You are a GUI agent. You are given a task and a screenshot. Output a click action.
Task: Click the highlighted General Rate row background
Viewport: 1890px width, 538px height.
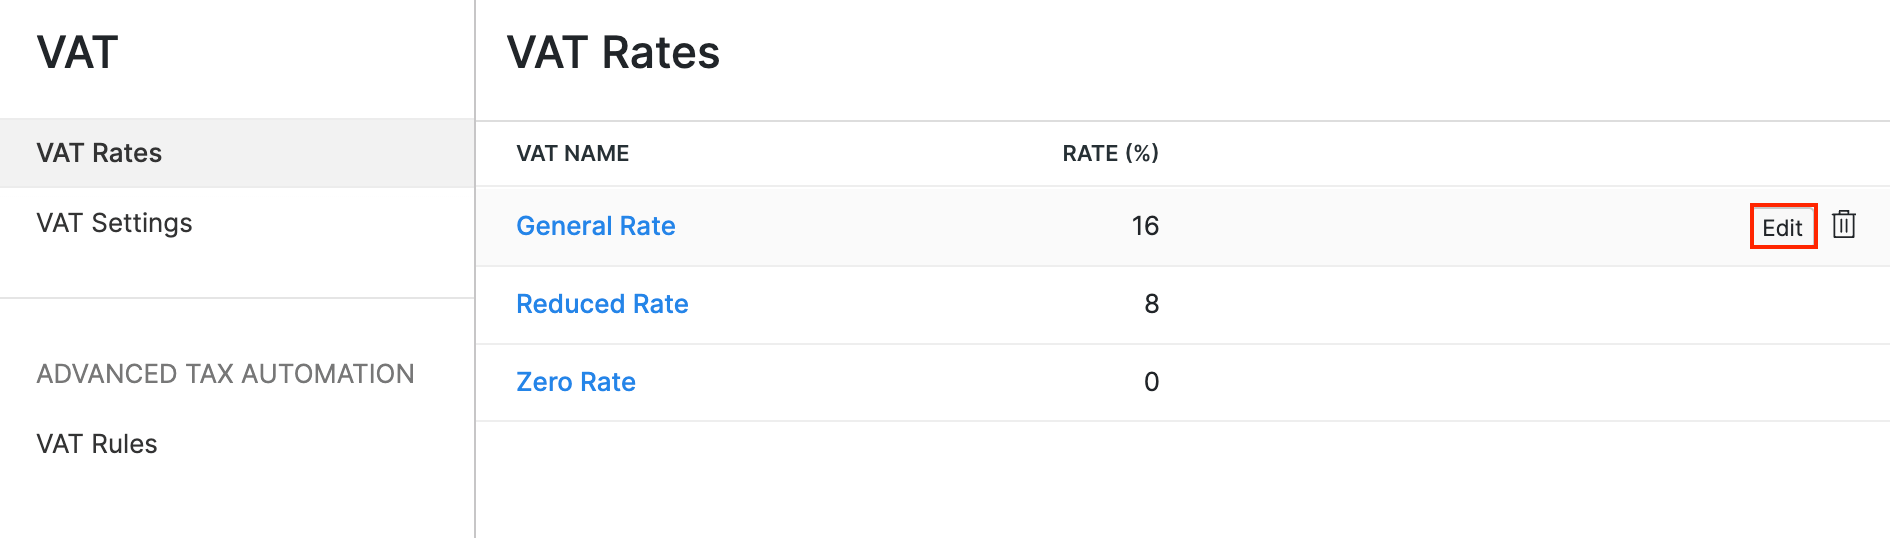(1450, 226)
